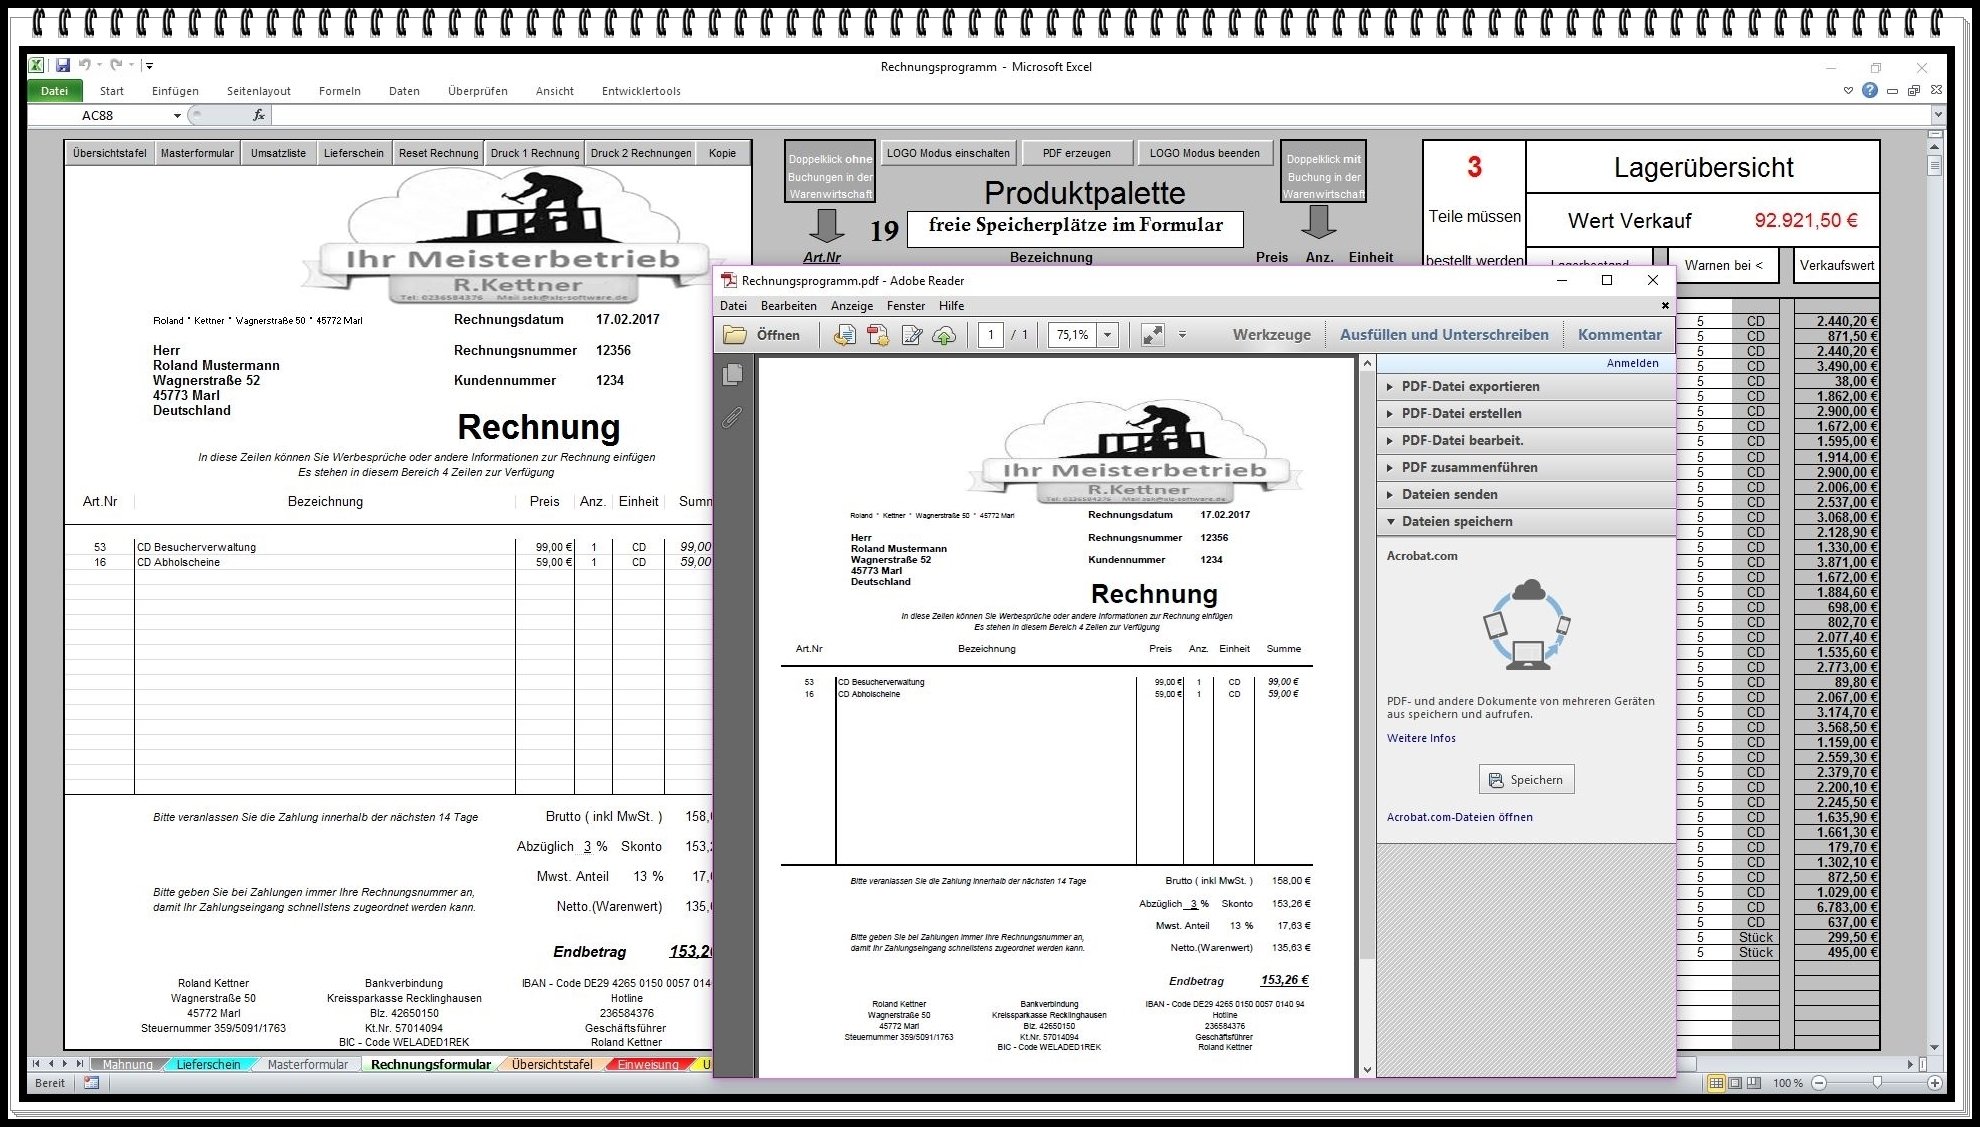Open the zoom percentage dropdown arrow

[1107, 335]
